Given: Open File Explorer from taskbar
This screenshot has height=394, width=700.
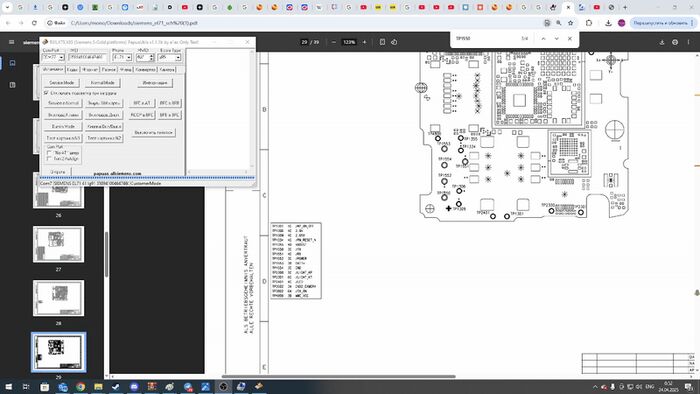Looking at the screenshot, I should pyautogui.click(x=98, y=386).
